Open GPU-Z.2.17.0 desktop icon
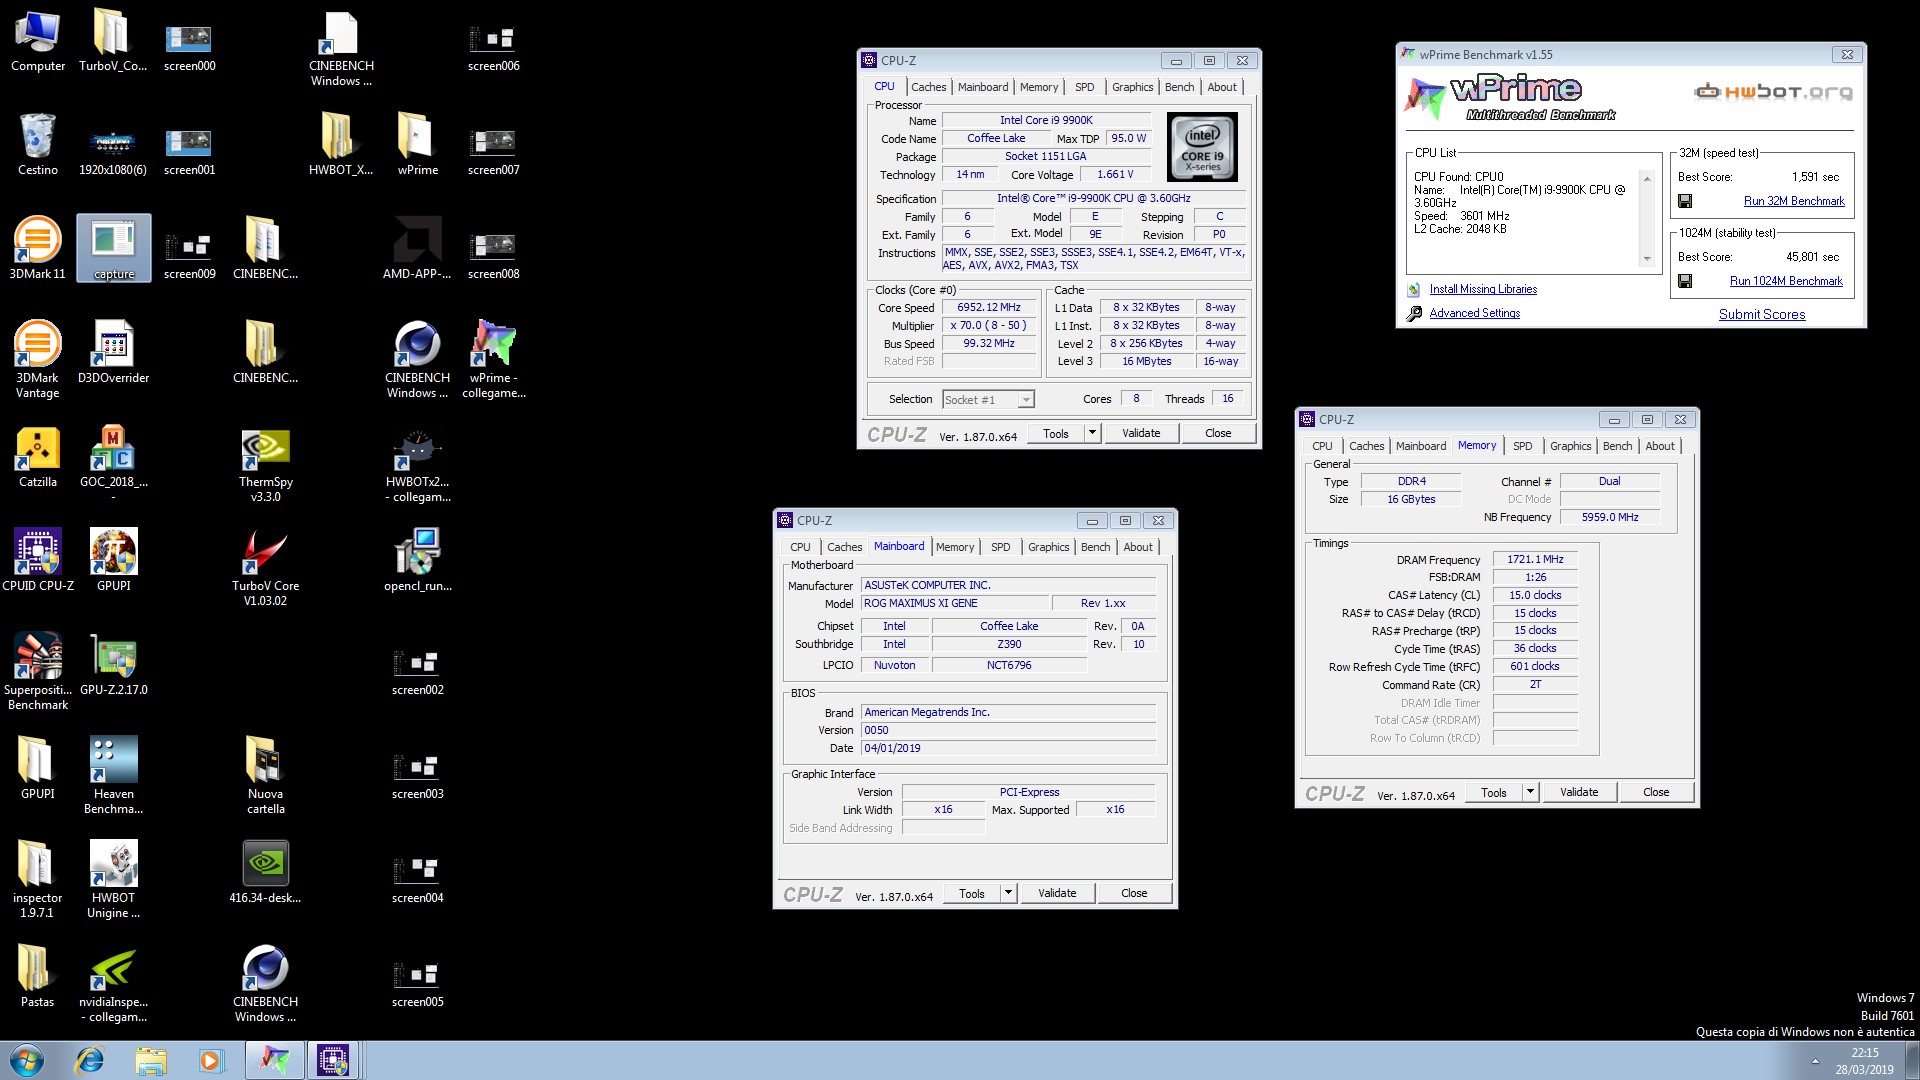The height and width of the screenshot is (1080, 1920). (x=114, y=664)
